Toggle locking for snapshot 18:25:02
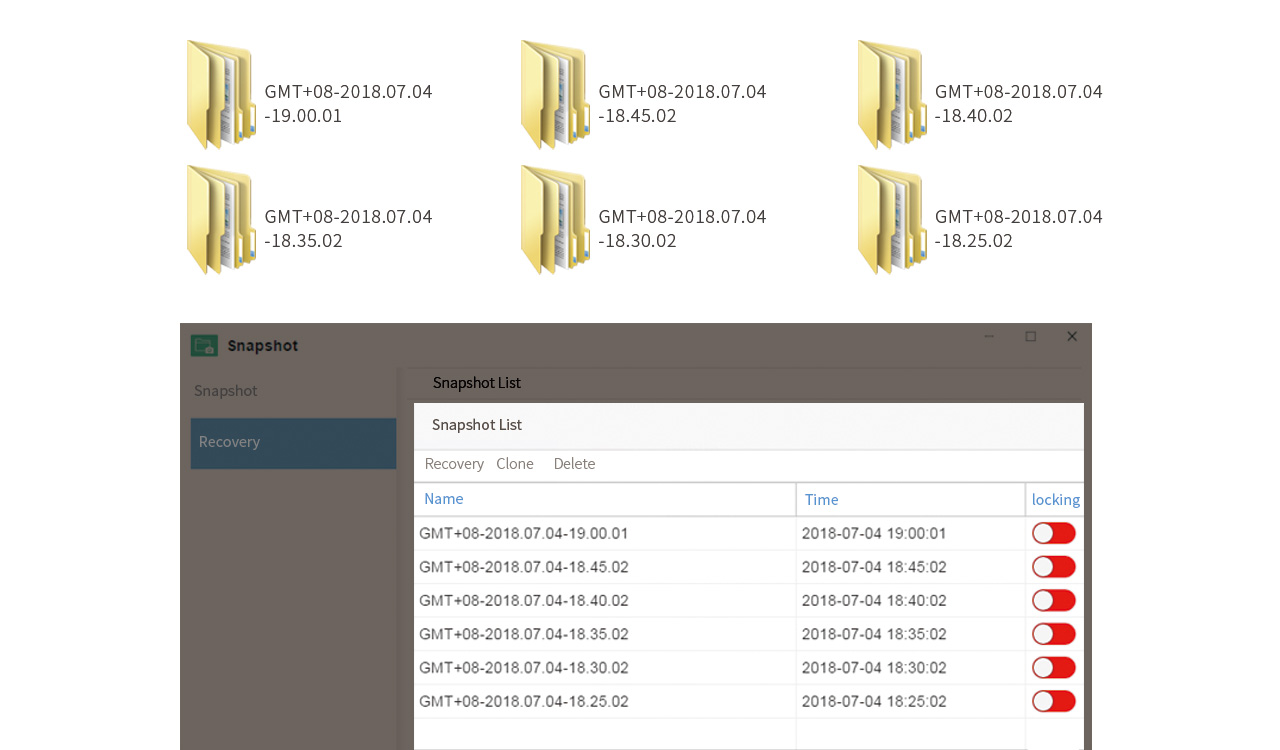The image size is (1280, 750). coord(1053,701)
